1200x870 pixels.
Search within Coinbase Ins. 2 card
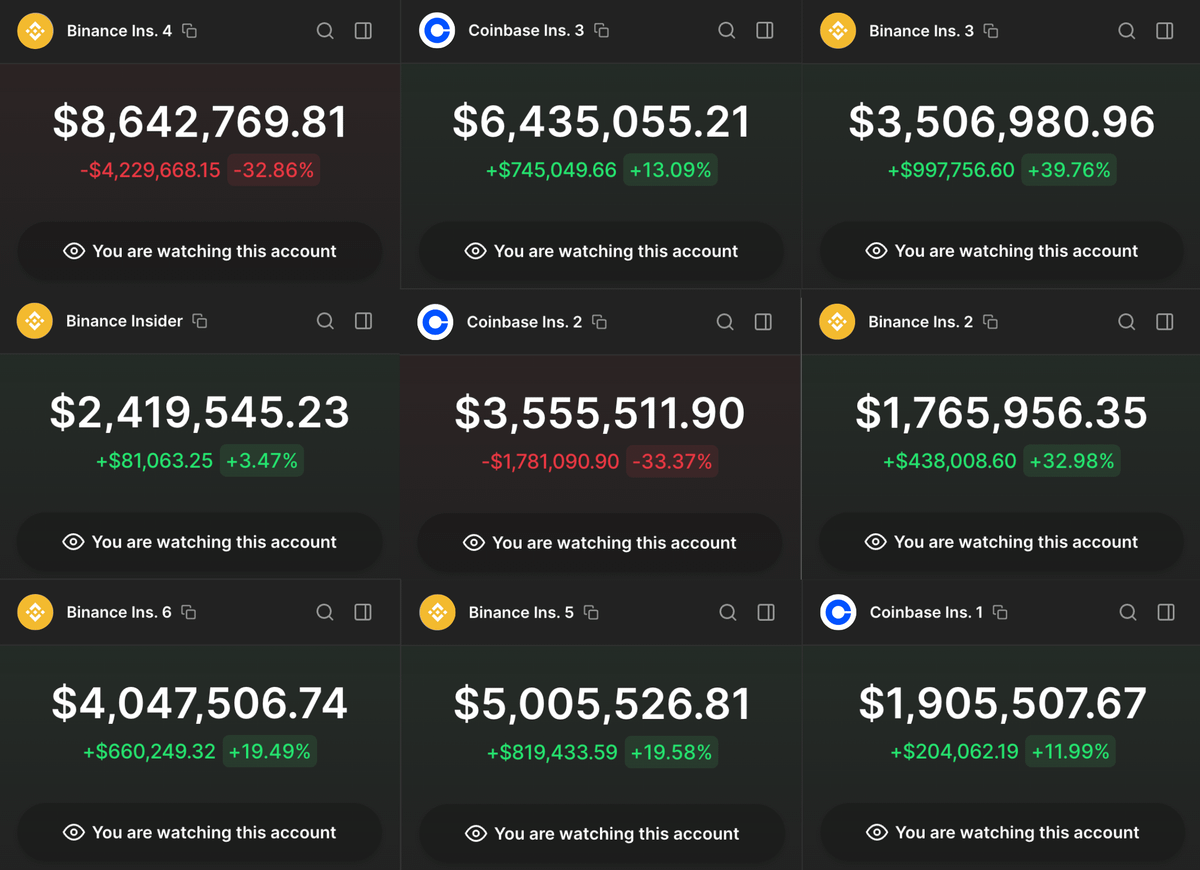click(x=725, y=322)
